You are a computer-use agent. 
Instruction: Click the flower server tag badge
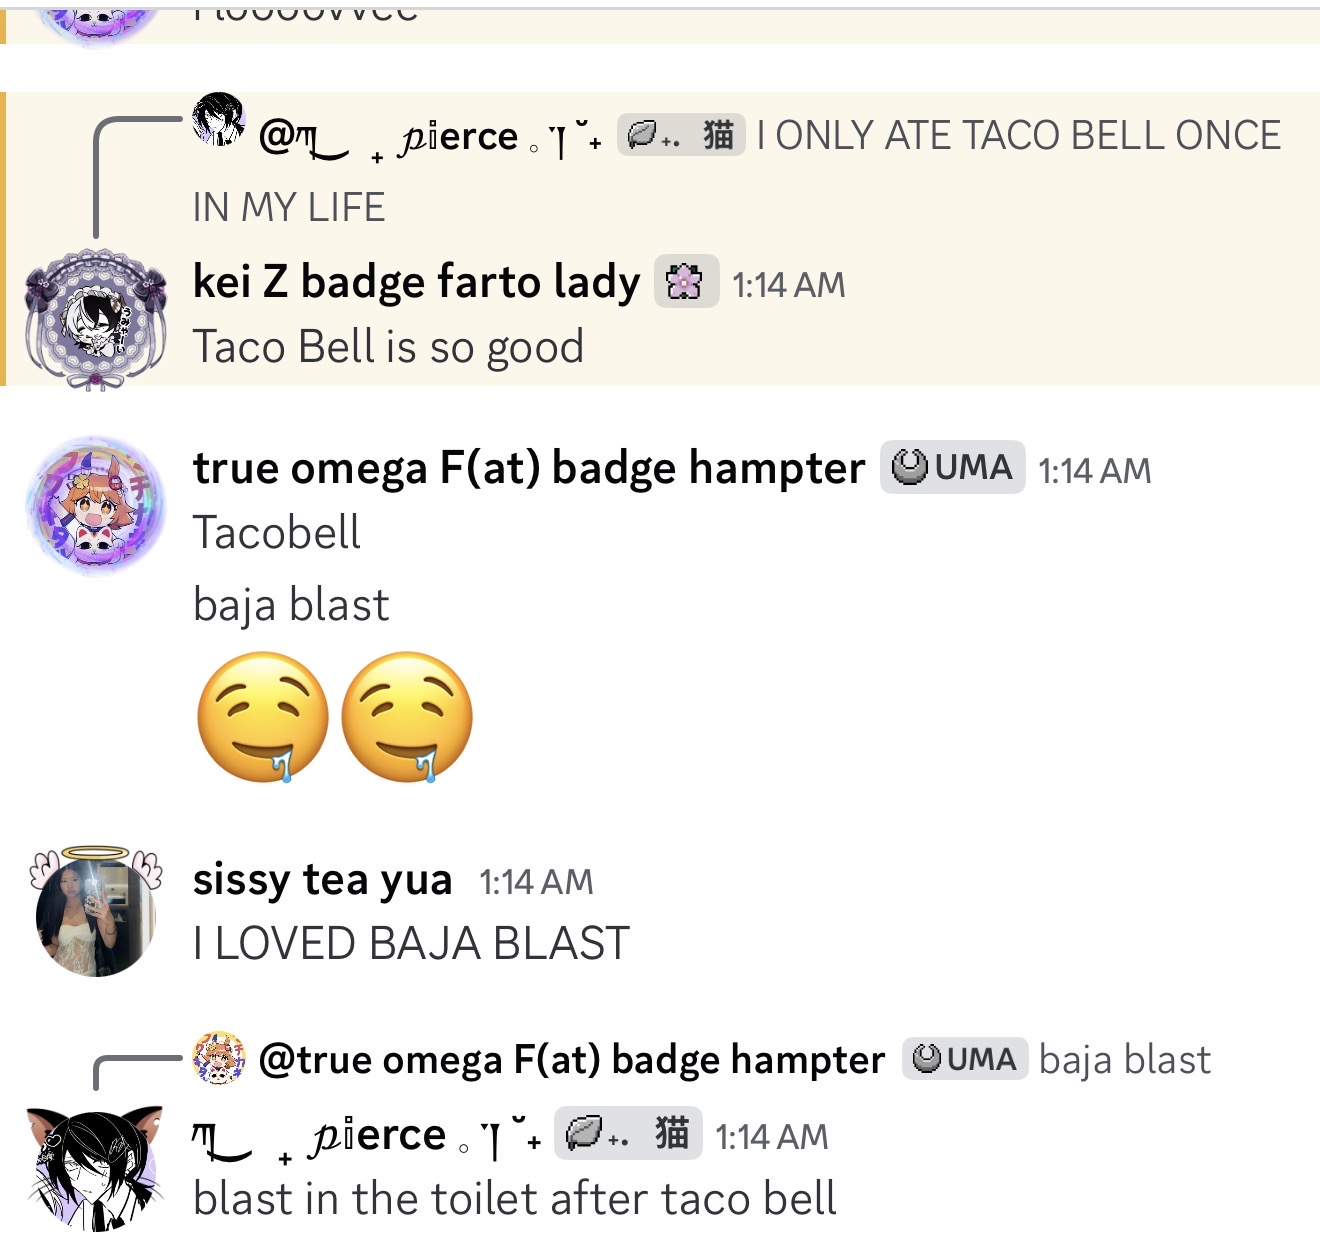coord(686,282)
